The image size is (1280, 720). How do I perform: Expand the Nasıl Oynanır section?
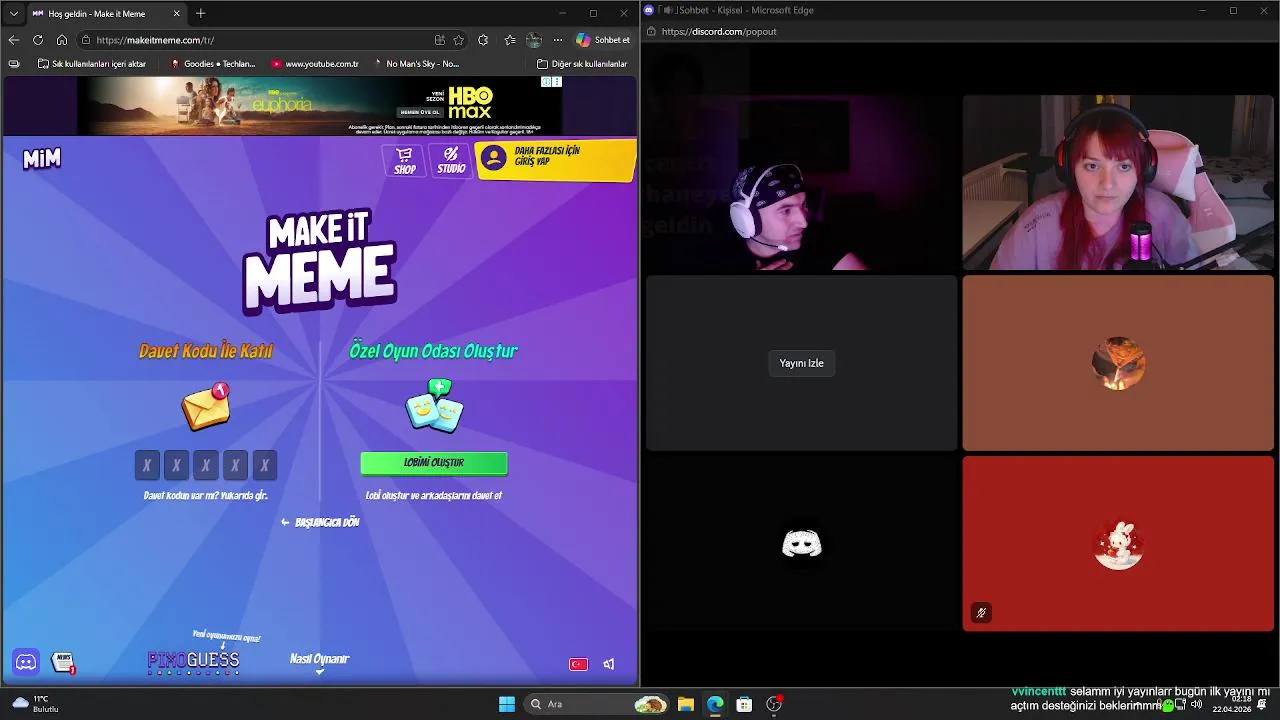click(319, 662)
